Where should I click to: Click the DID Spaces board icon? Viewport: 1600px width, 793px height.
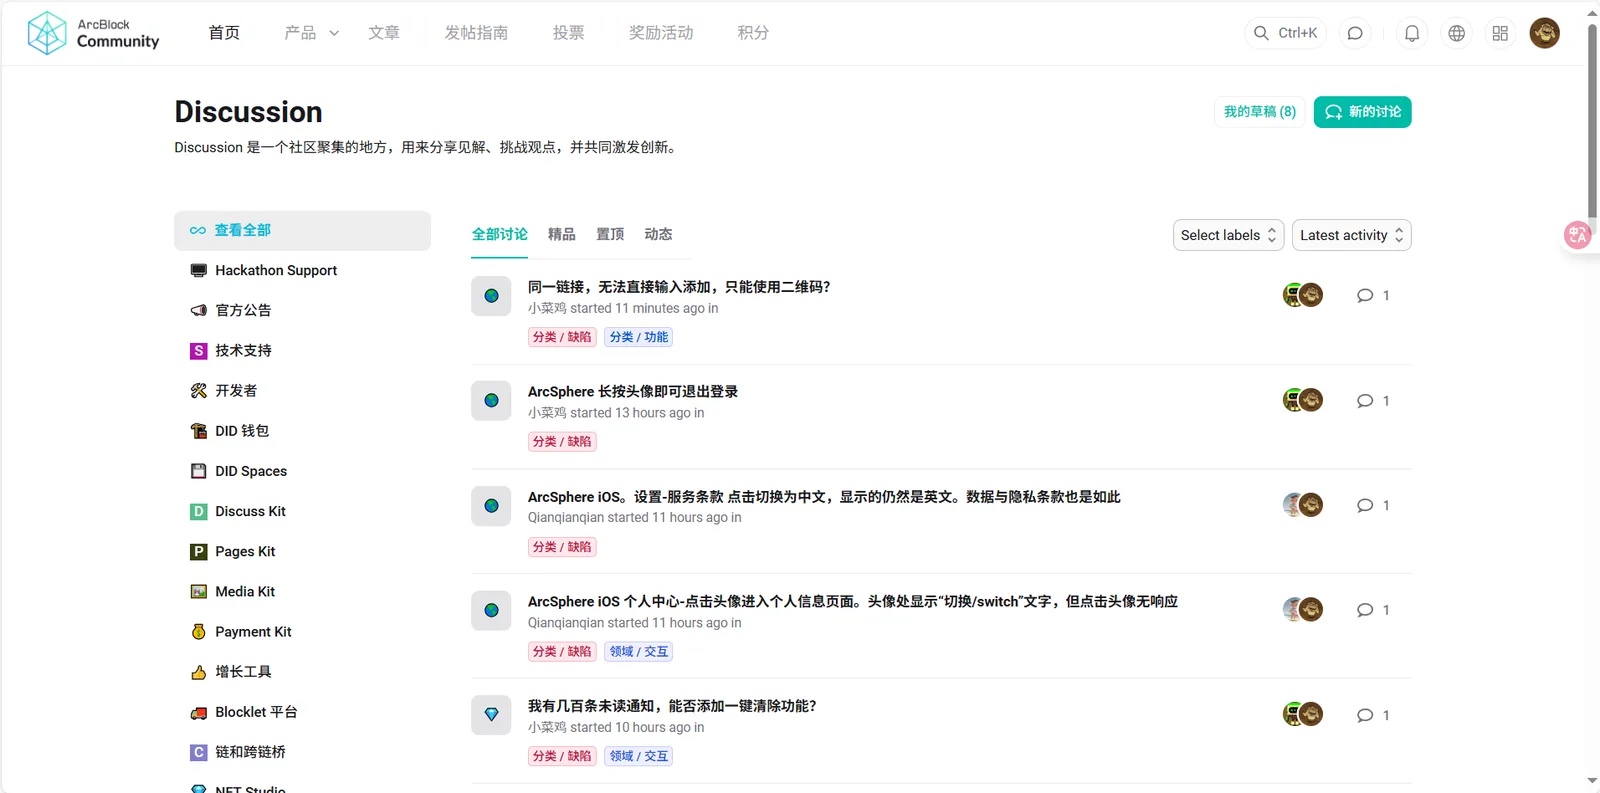(x=198, y=471)
